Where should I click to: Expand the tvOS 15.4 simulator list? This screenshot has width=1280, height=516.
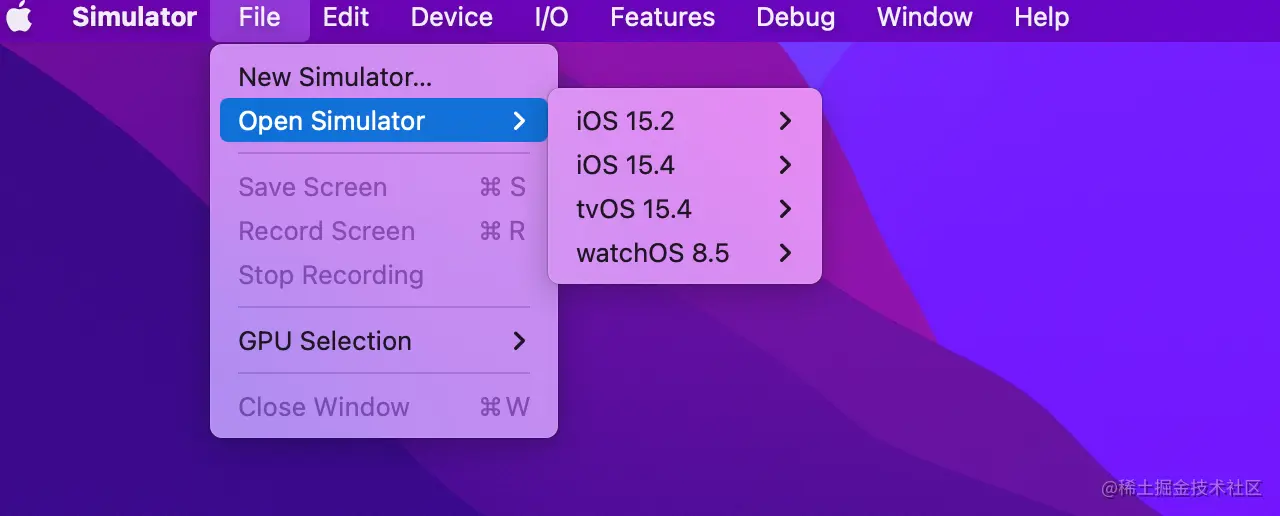click(685, 209)
